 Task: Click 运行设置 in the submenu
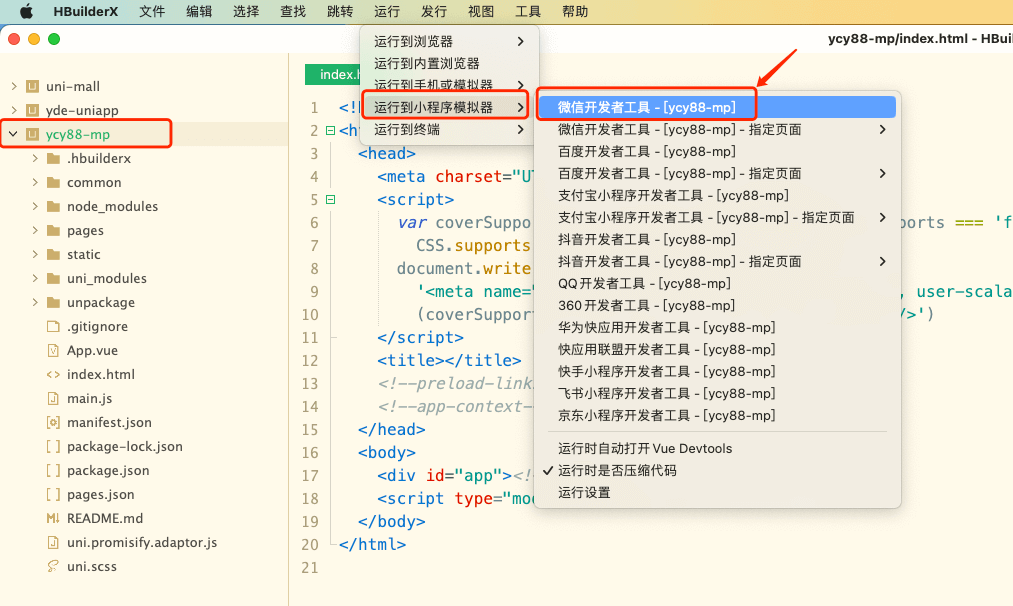pos(584,492)
